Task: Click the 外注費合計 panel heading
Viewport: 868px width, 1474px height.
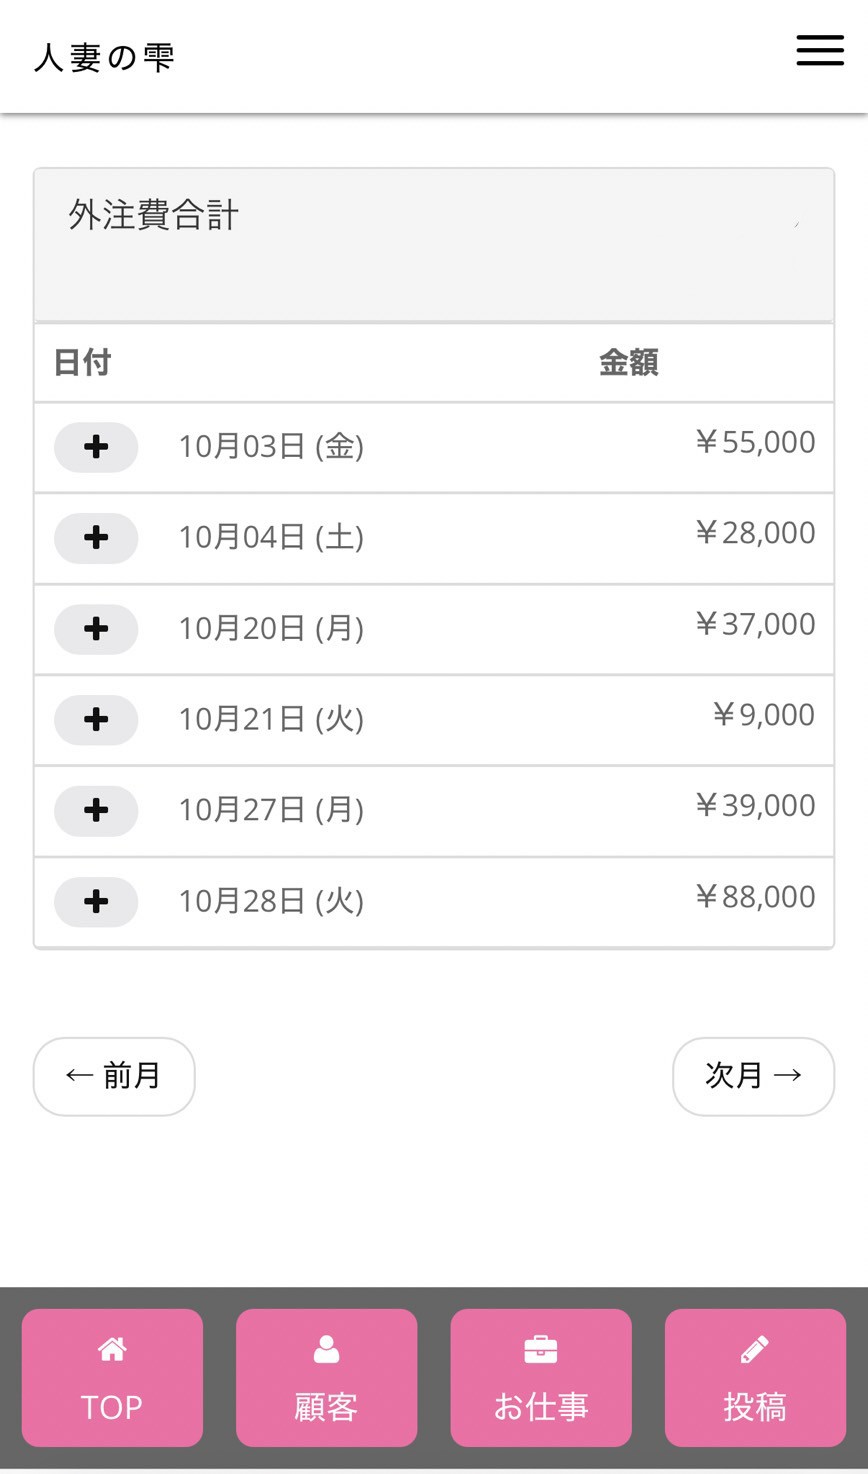Action: 154,215
